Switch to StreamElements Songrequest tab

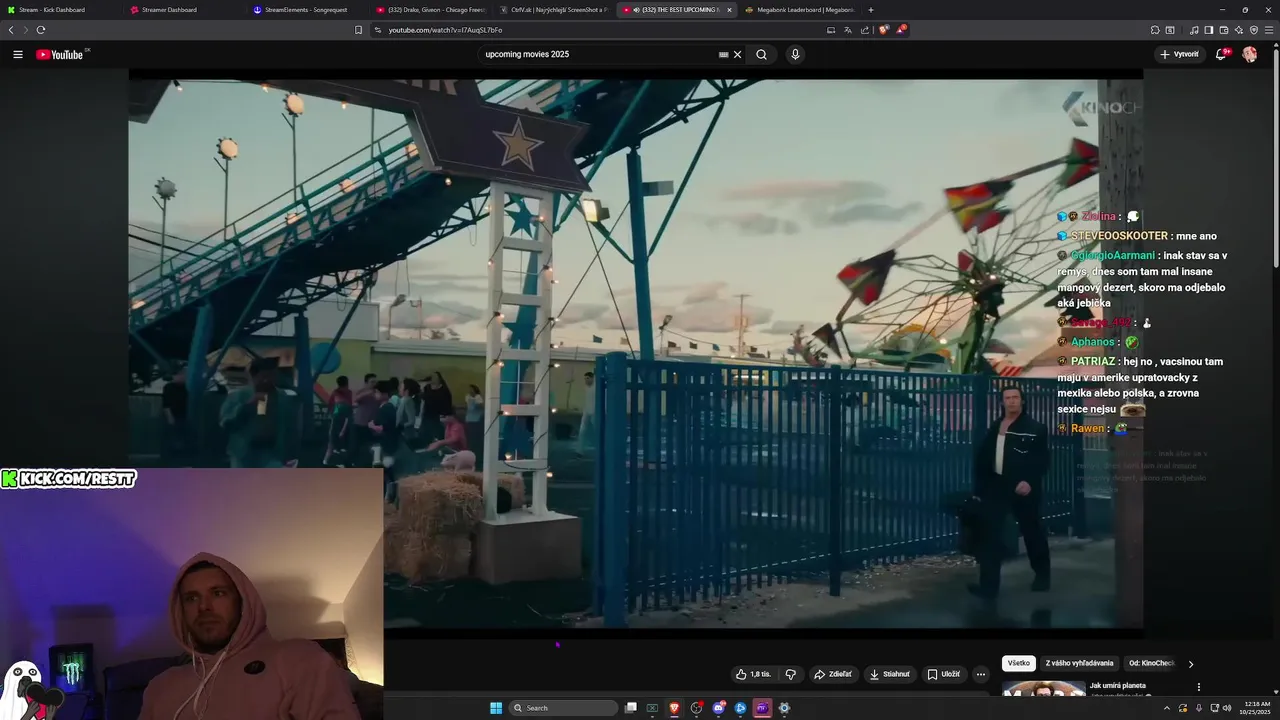pyautogui.click(x=307, y=10)
